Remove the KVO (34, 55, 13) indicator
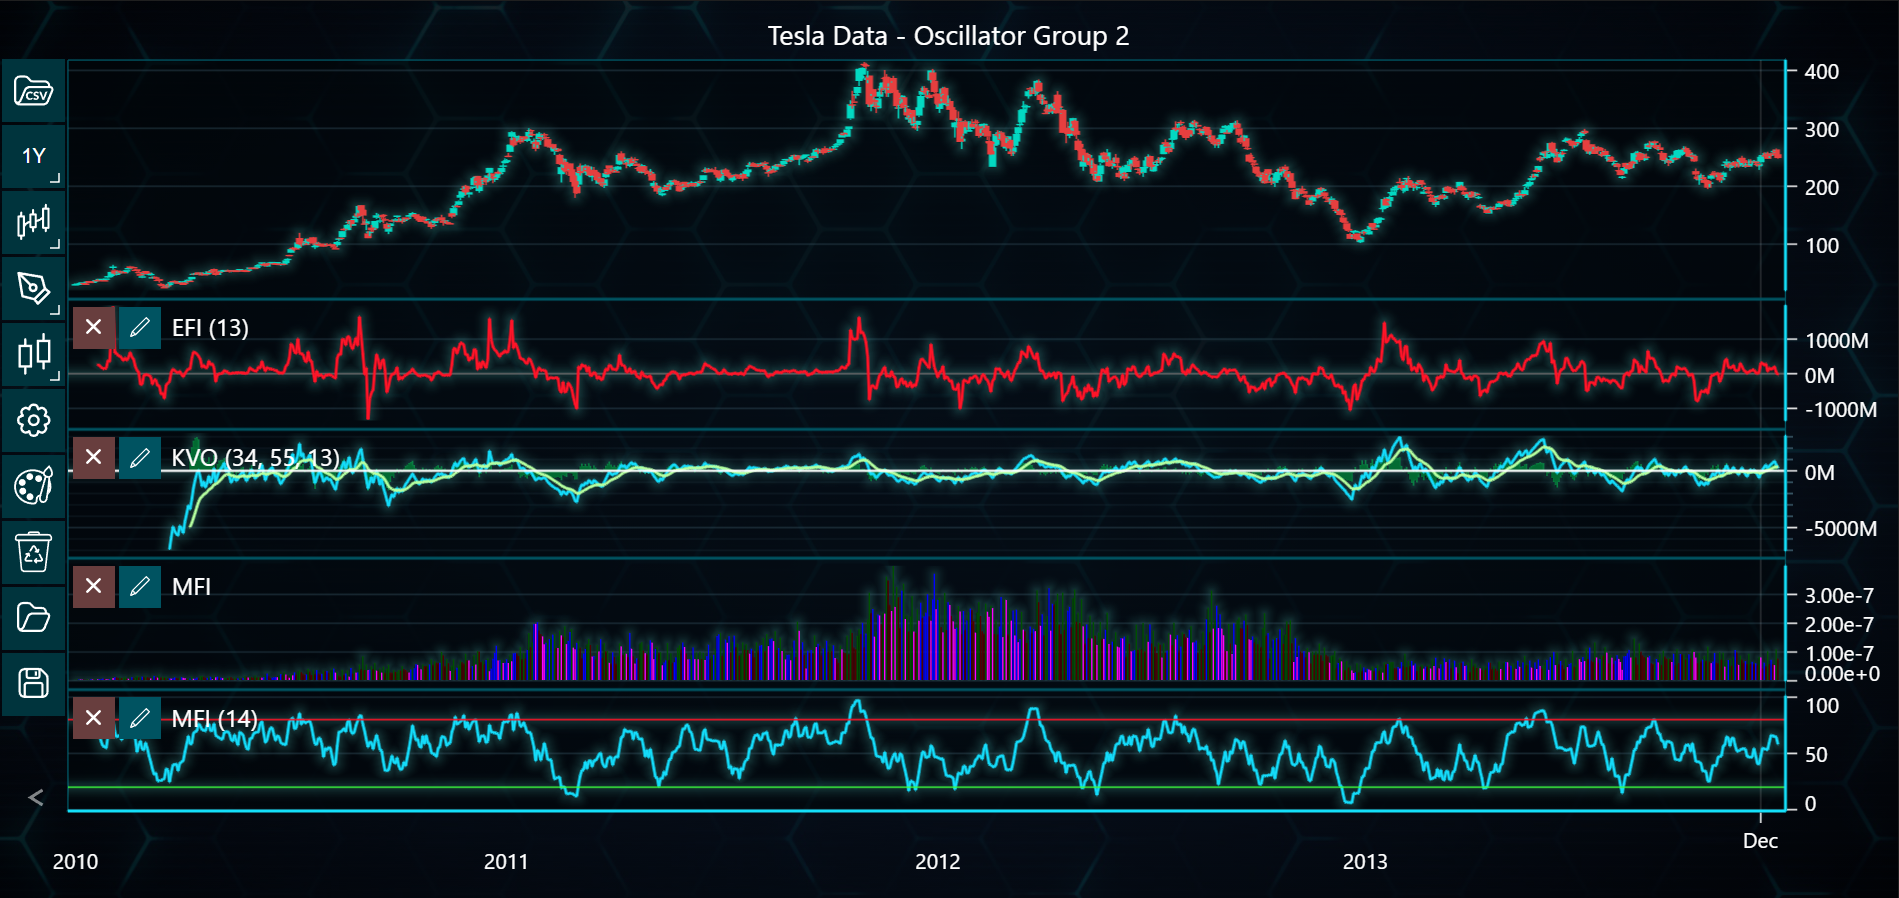Screen dimensions: 1899x898 (x=94, y=457)
